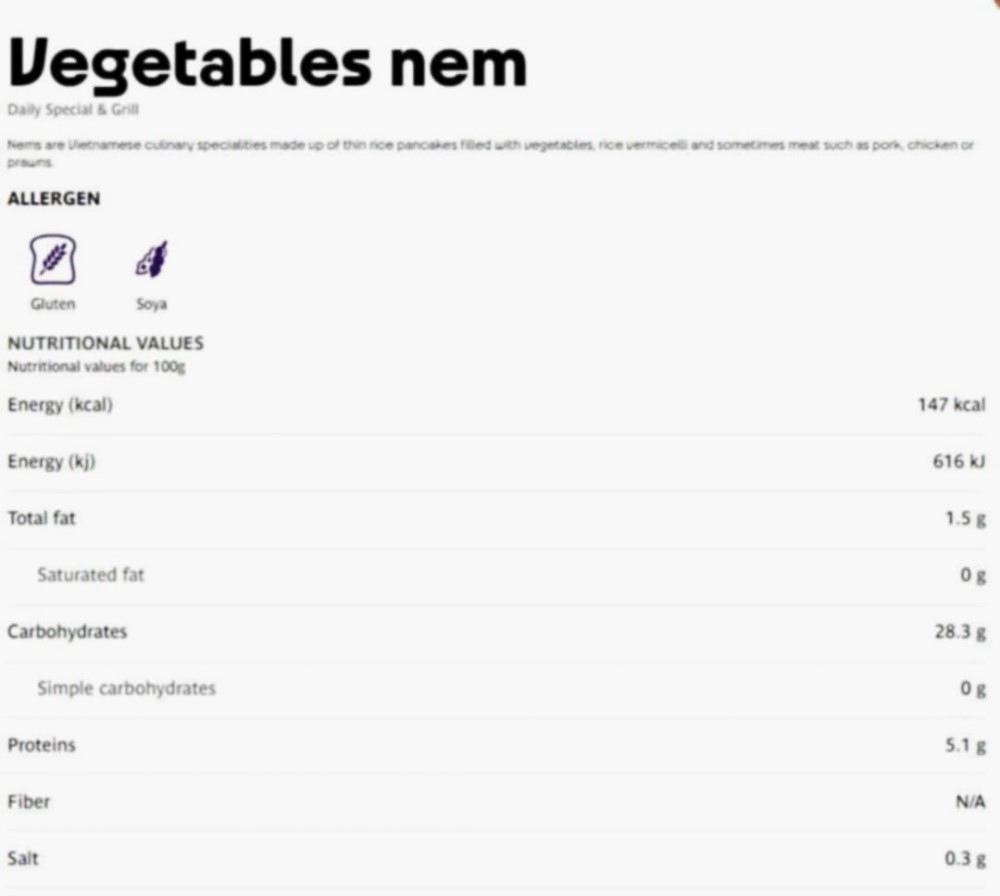Click the Saturated fat sub-row label
This screenshot has width=1000, height=896.
pyautogui.click(x=91, y=575)
